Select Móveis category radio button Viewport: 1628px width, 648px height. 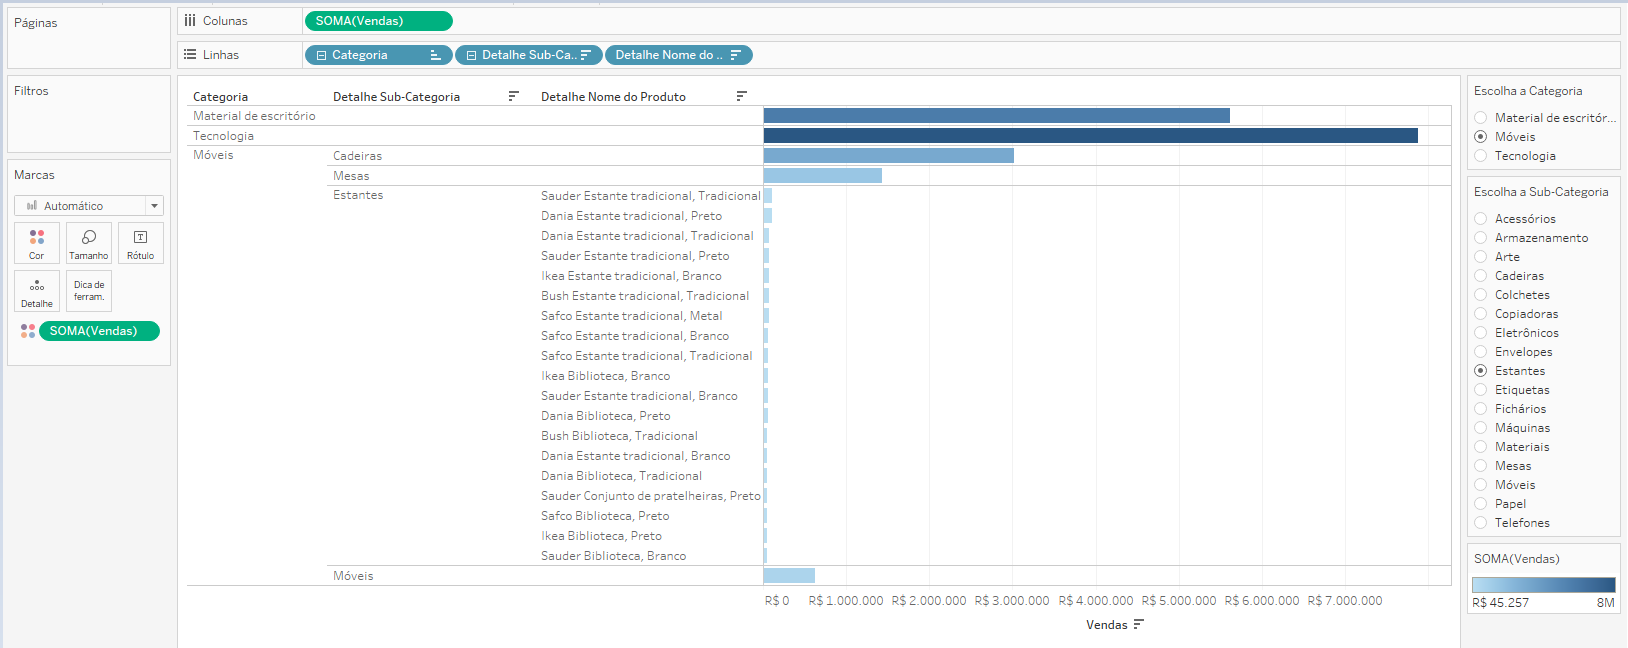tap(1481, 137)
